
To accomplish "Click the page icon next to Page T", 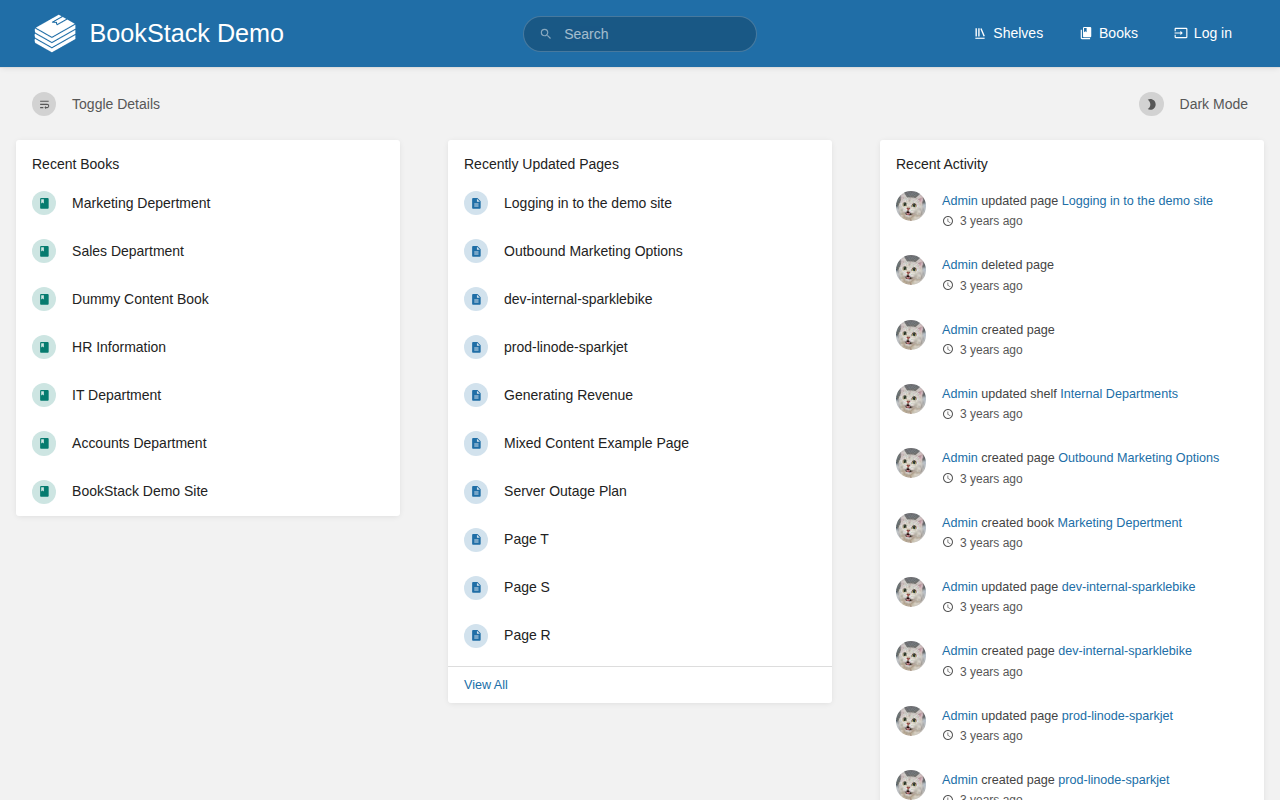I will pyautogui.click(x=475, y=539).
